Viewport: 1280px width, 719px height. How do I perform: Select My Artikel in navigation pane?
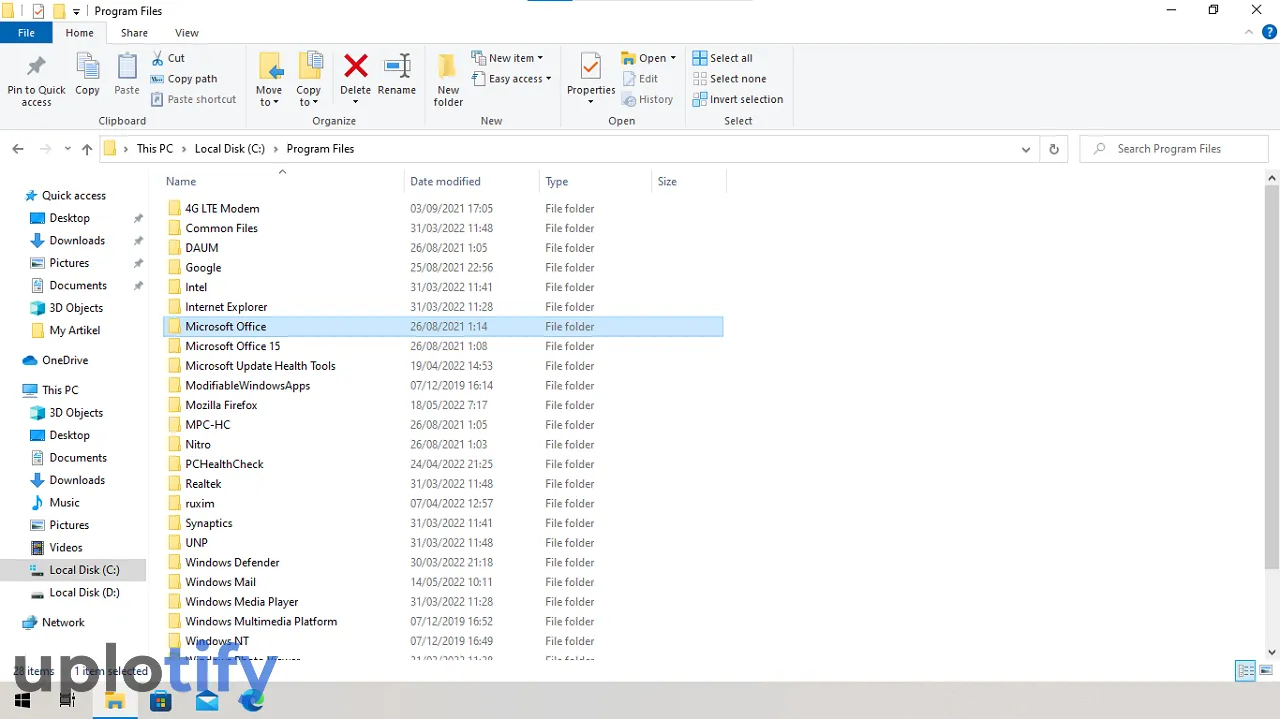coord(75,331)
